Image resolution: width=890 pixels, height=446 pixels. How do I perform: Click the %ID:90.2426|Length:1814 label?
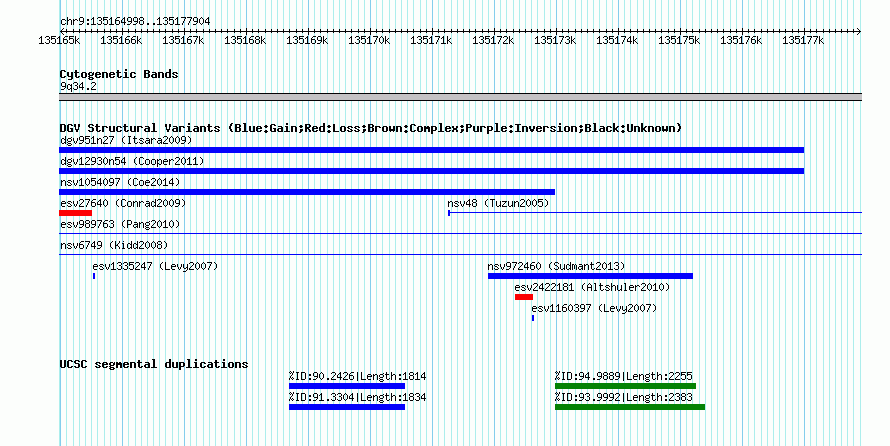click(x=358, y=376)
